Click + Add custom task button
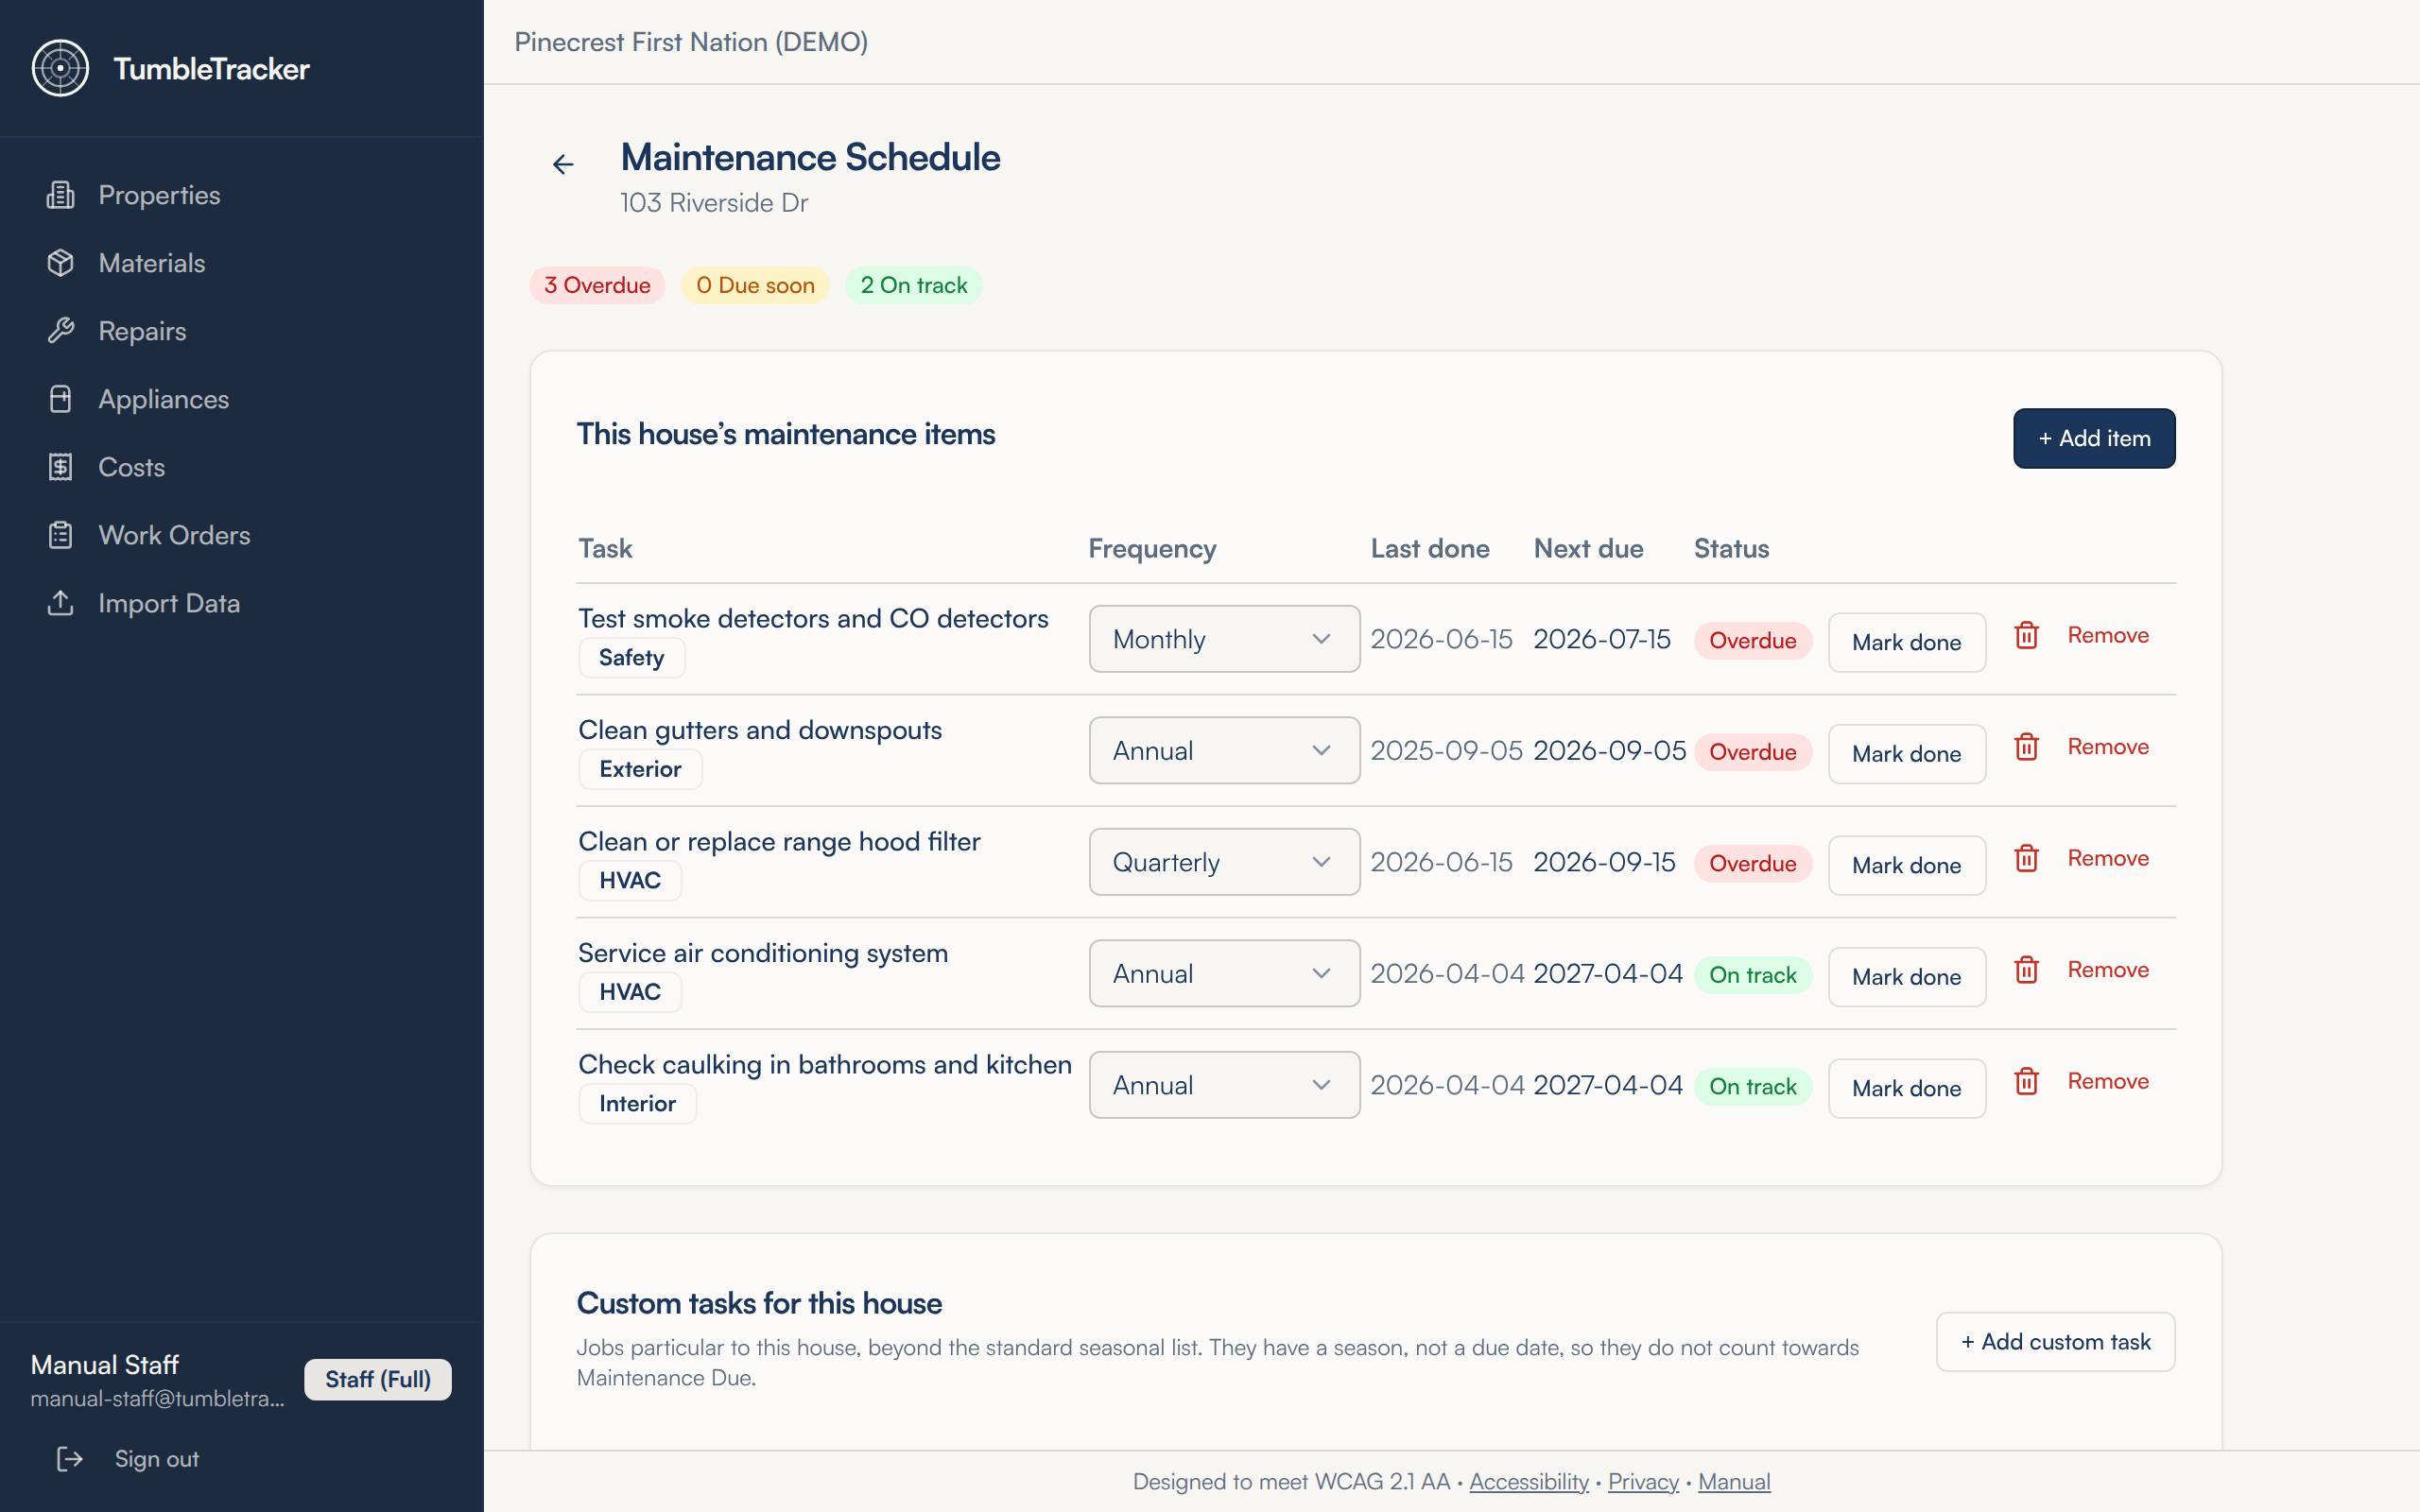This screenshot has width=2420, height=1512. pyautogui.click(x=2055, y=1342)
